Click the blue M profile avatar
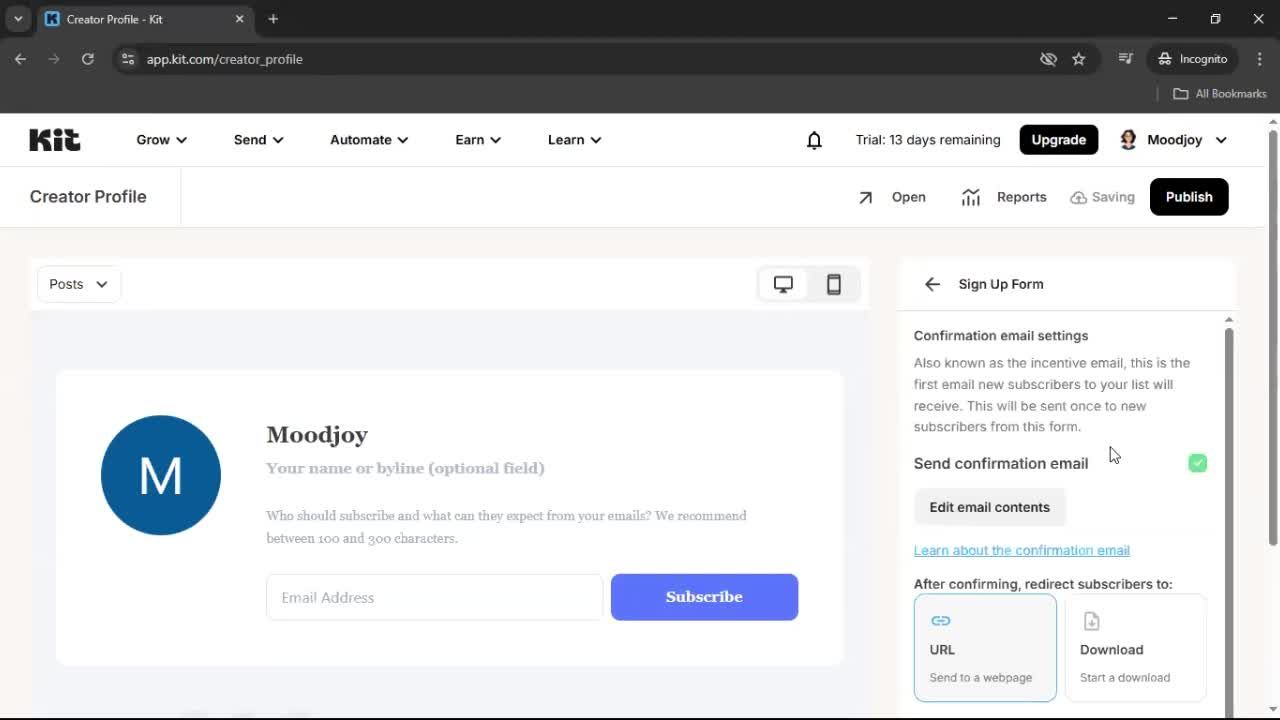1280x720 pixels. click(x=161, y=475)
